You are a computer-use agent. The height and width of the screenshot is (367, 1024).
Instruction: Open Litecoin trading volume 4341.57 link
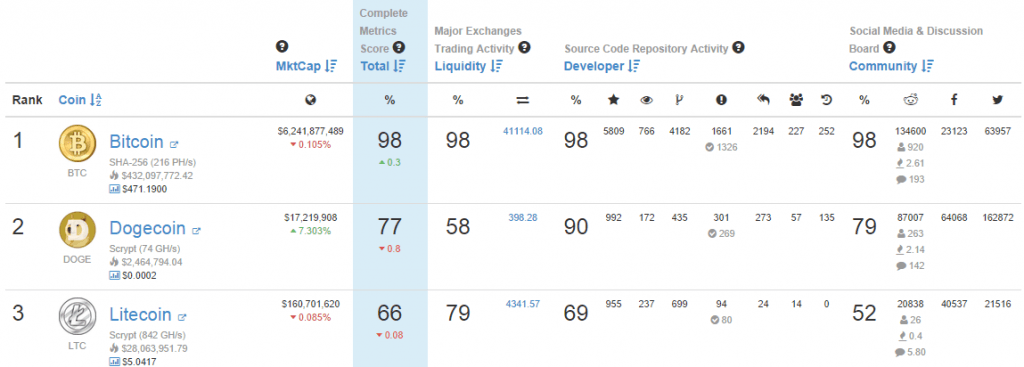coord(522,304)
